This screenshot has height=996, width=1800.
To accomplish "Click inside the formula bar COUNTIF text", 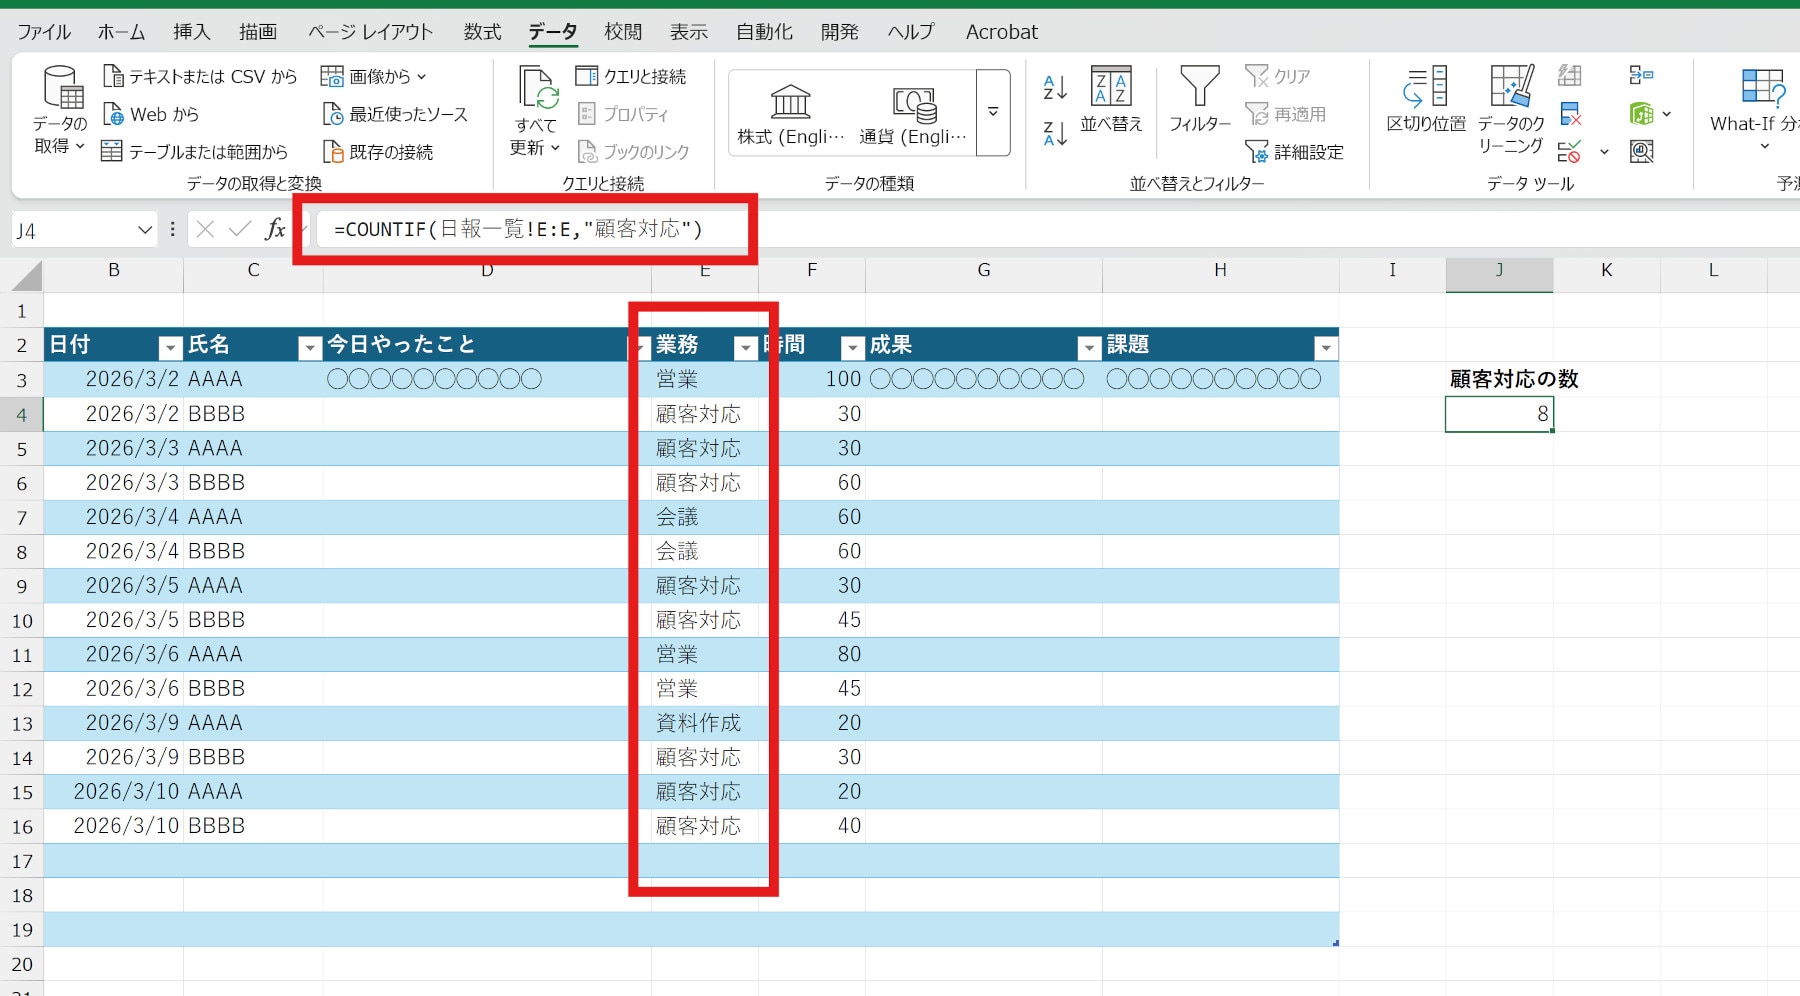I will (x=518, y=230).
